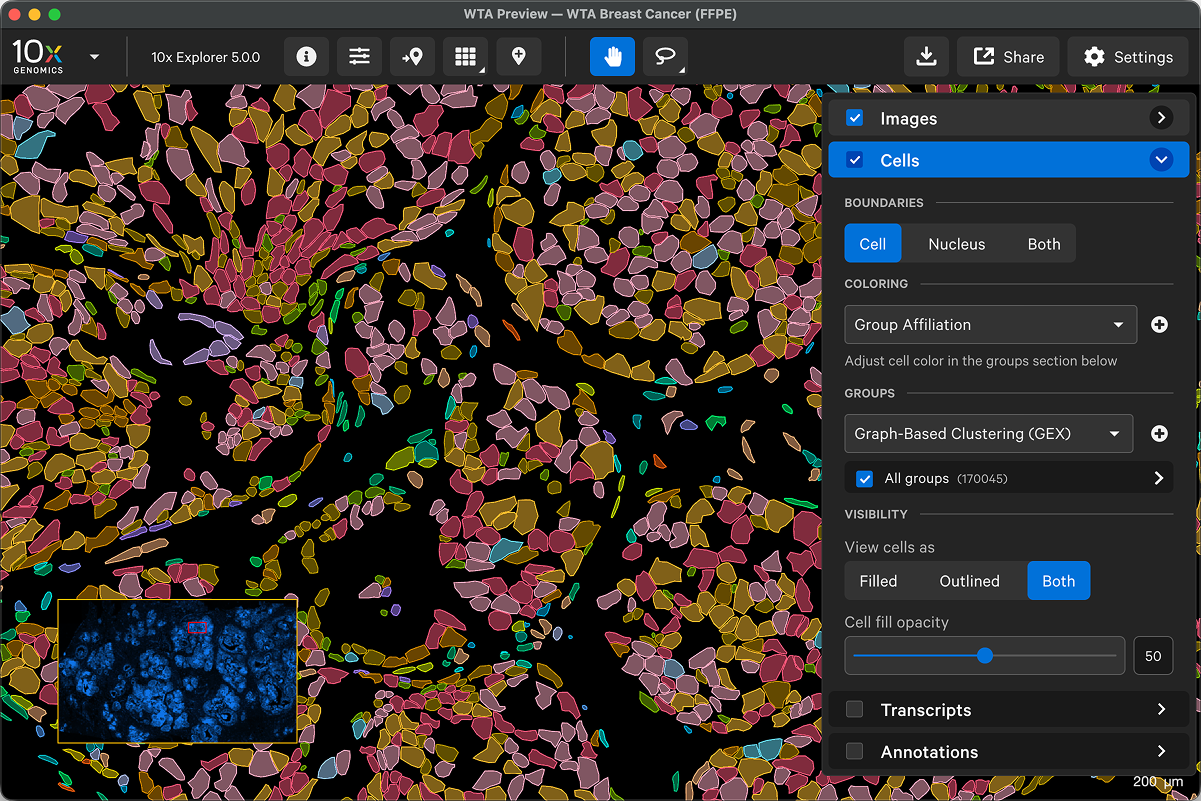
Task: Click the cell fill opacity value field
Action: [1153, 656]
